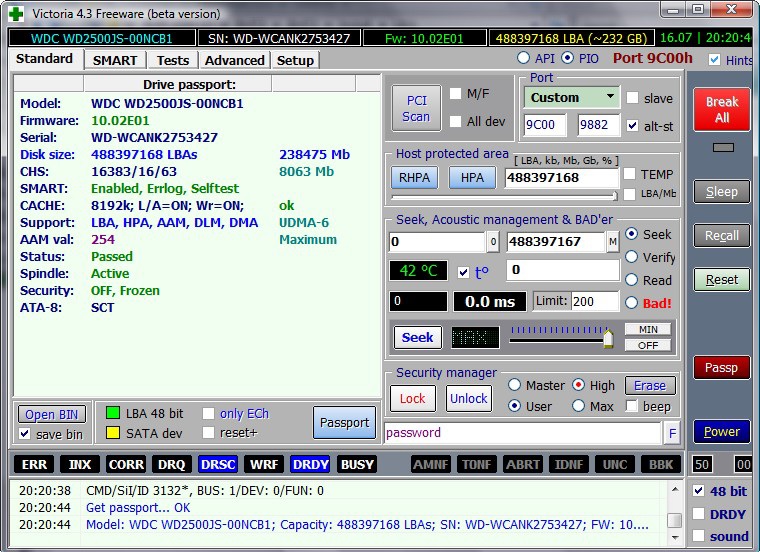The width and height of the screenshot is (760, 552).
Task: Open the Advanced tab
Action: [x=235, y=61]
